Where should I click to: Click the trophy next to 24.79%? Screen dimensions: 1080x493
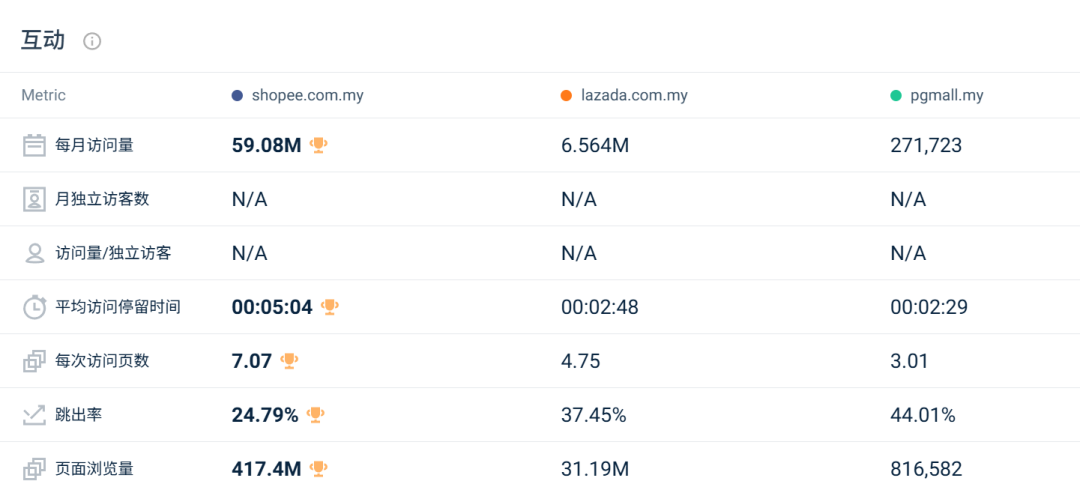point(316,415)
